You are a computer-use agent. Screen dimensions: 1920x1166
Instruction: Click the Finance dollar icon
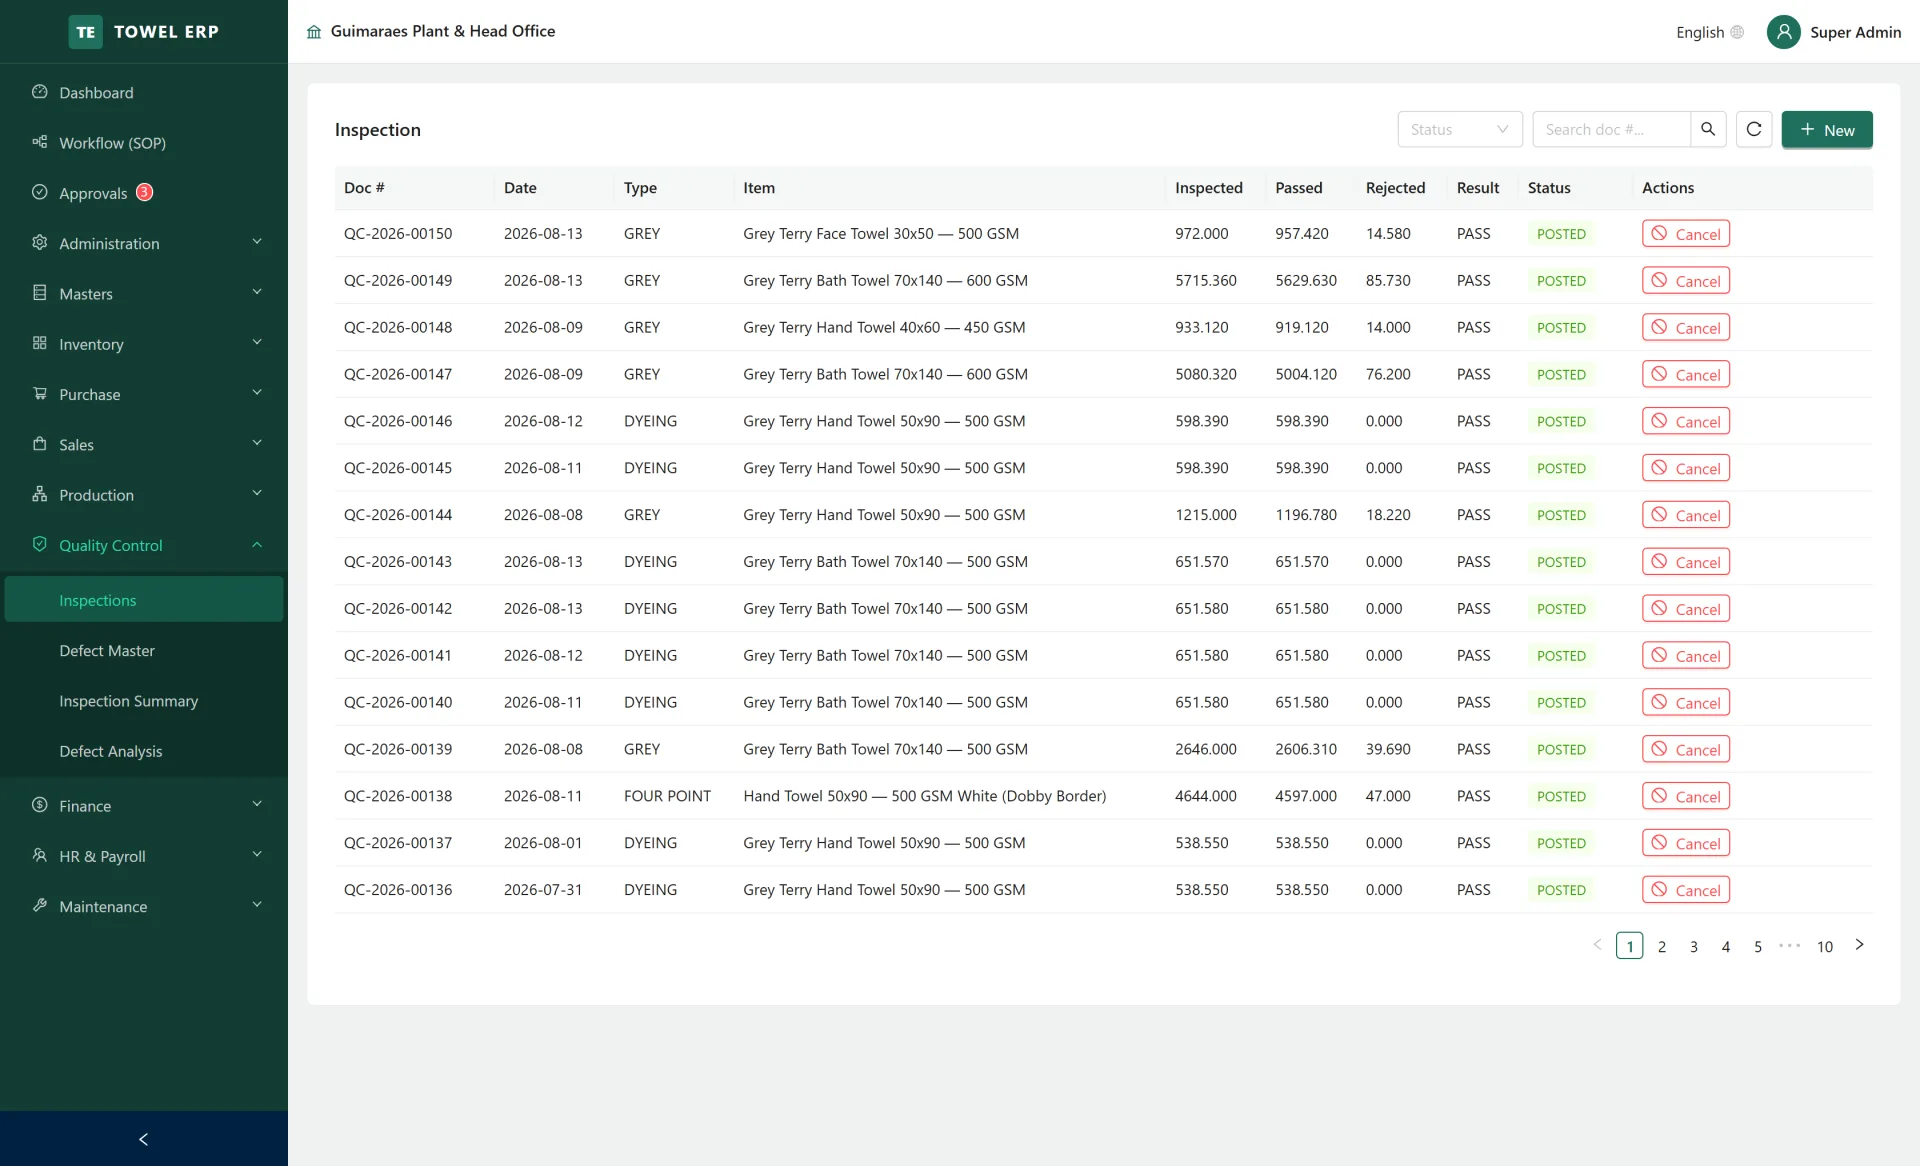pyautogui.click(x=40, y=805)
